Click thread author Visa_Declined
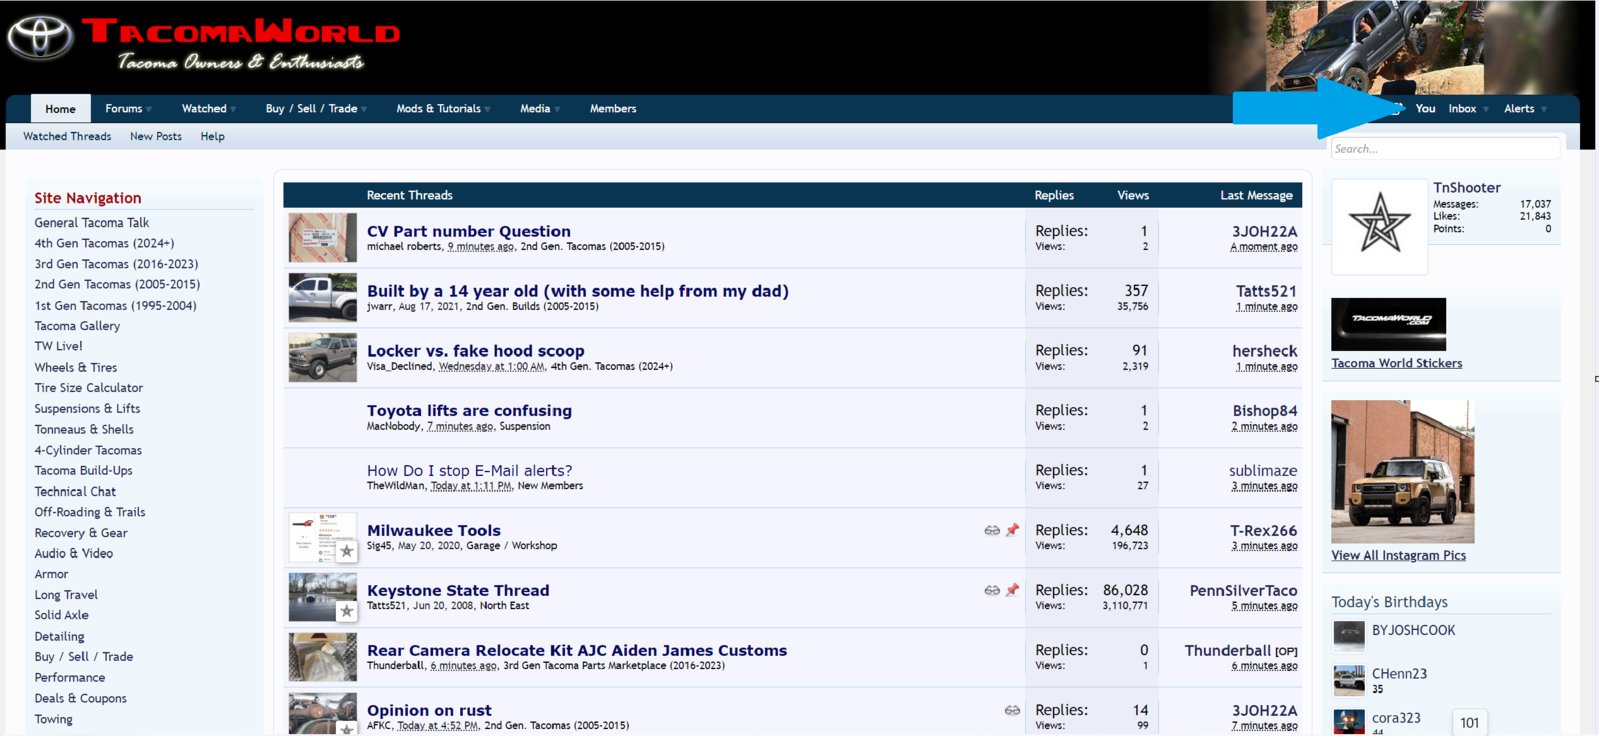1599x736 pixels. click(x=400, y=366)
